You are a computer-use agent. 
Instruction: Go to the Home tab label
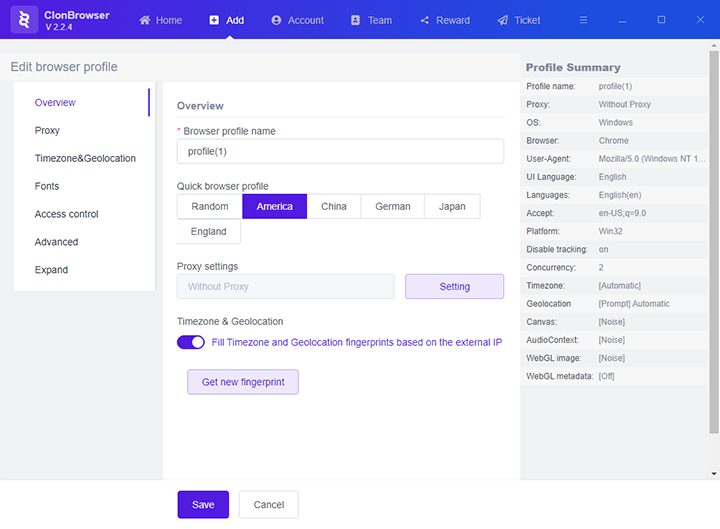click(169, 20)
